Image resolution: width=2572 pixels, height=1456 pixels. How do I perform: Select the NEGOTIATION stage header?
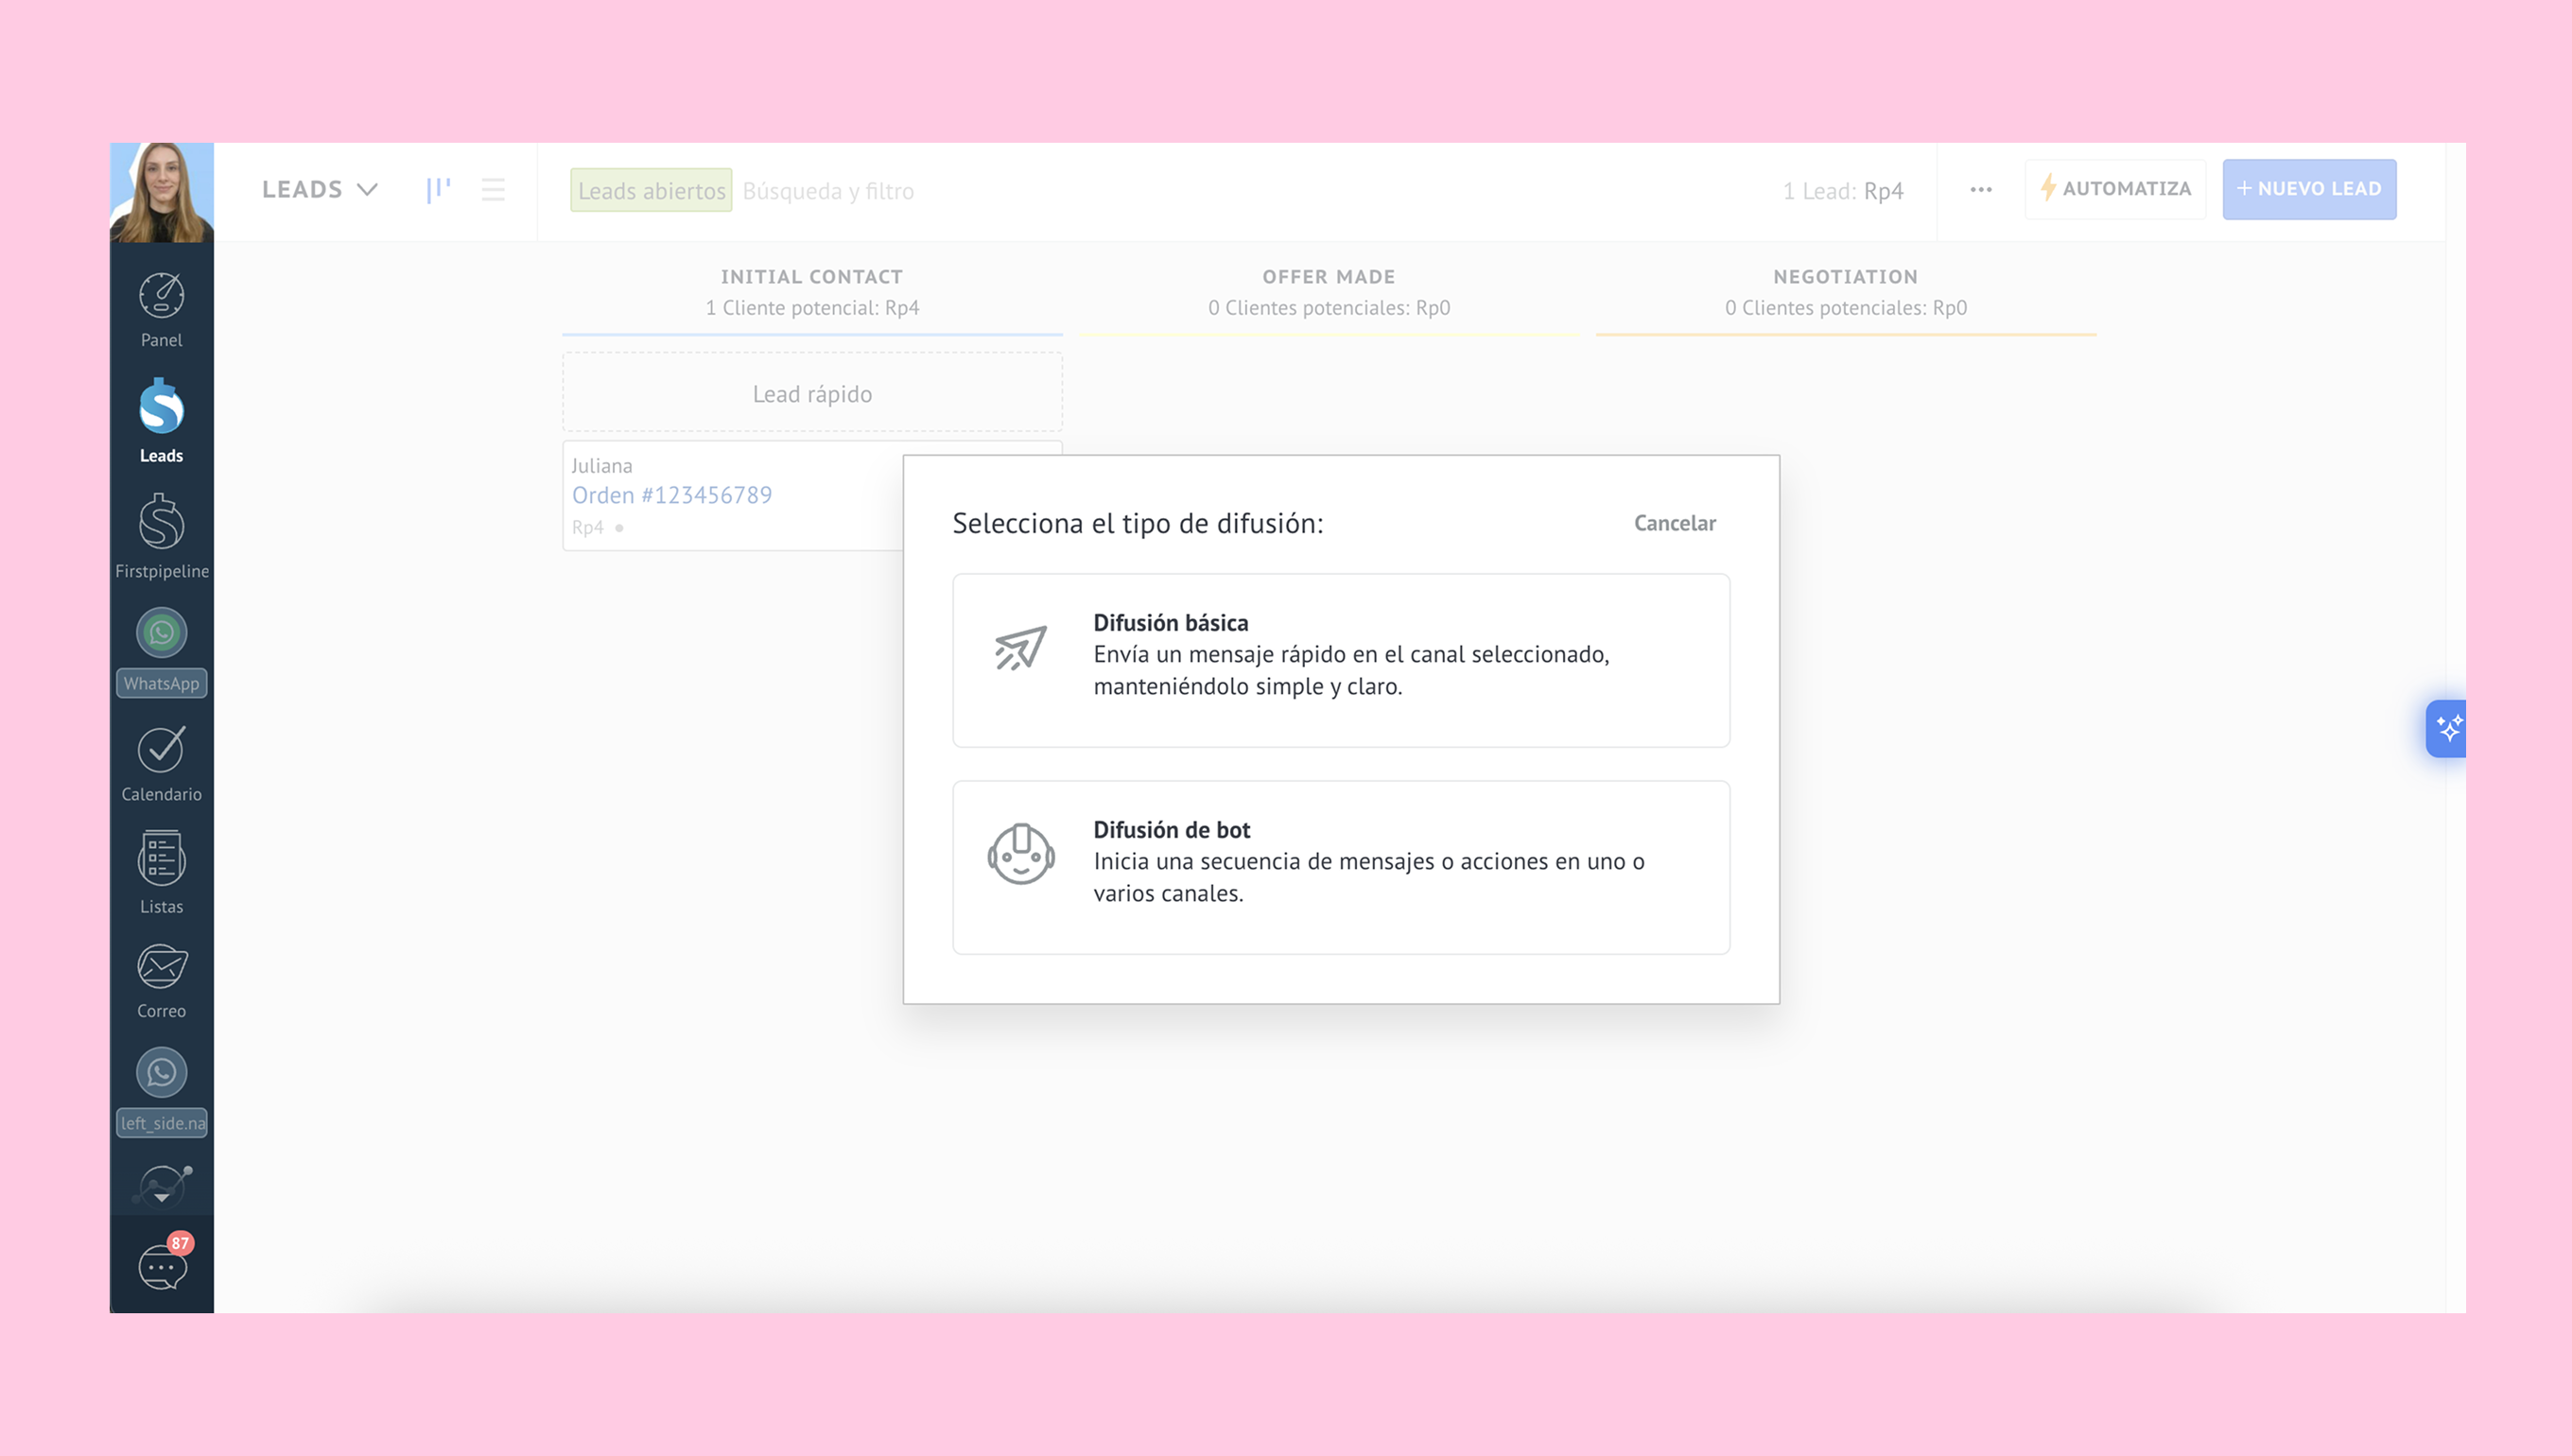(x=1845, y=277)
